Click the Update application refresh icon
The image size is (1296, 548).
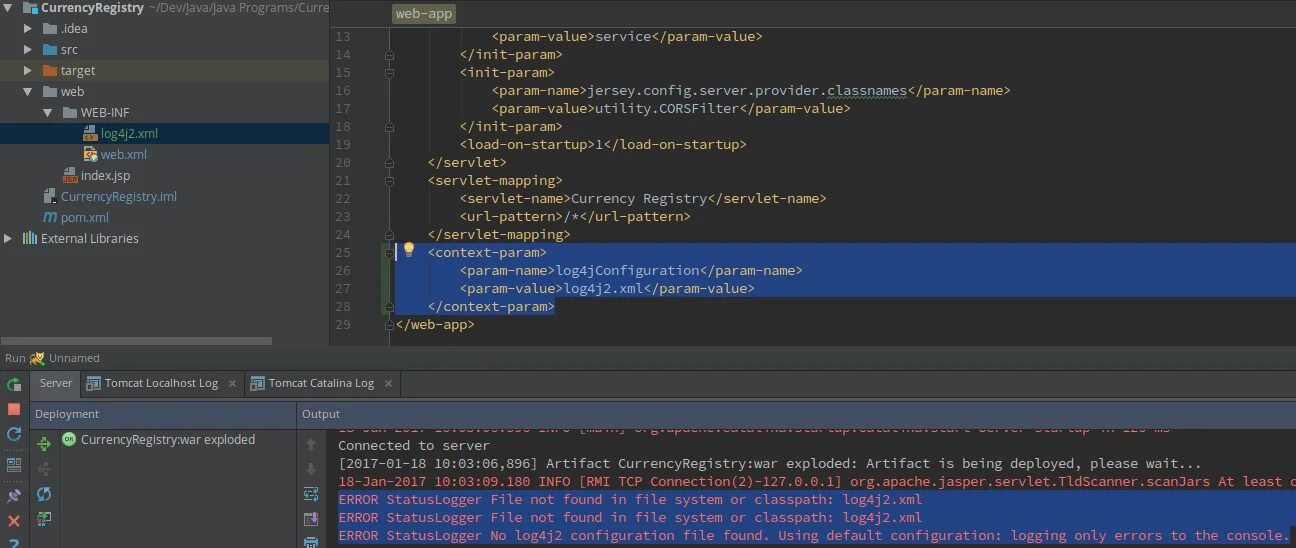[14, 434]
